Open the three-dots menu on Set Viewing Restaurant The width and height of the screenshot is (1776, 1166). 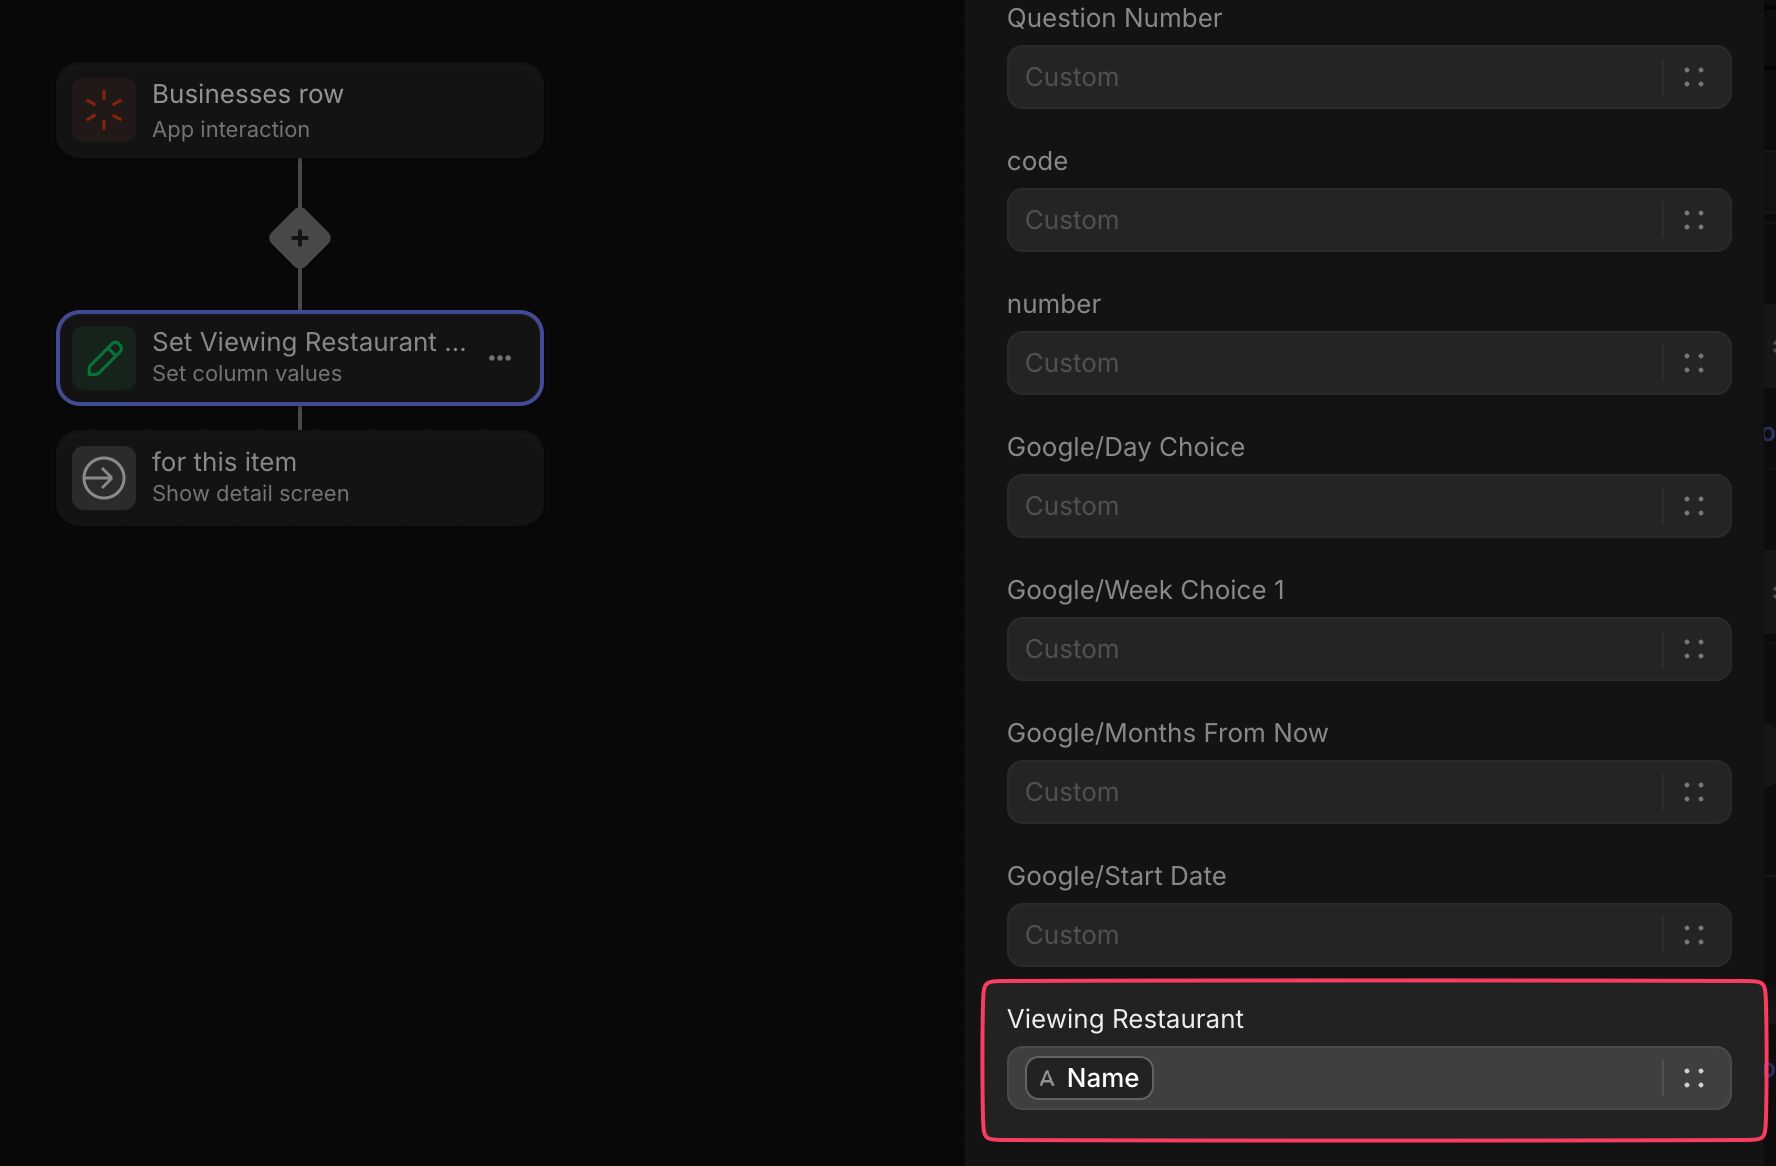pos(500,358)
